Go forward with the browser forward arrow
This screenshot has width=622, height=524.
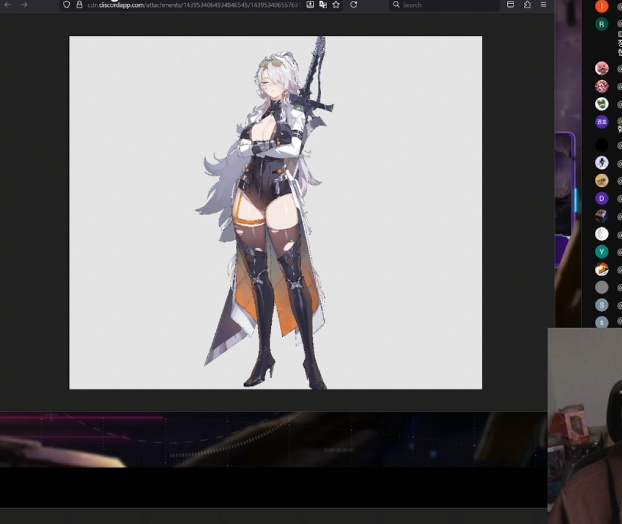tap(24, 5)
